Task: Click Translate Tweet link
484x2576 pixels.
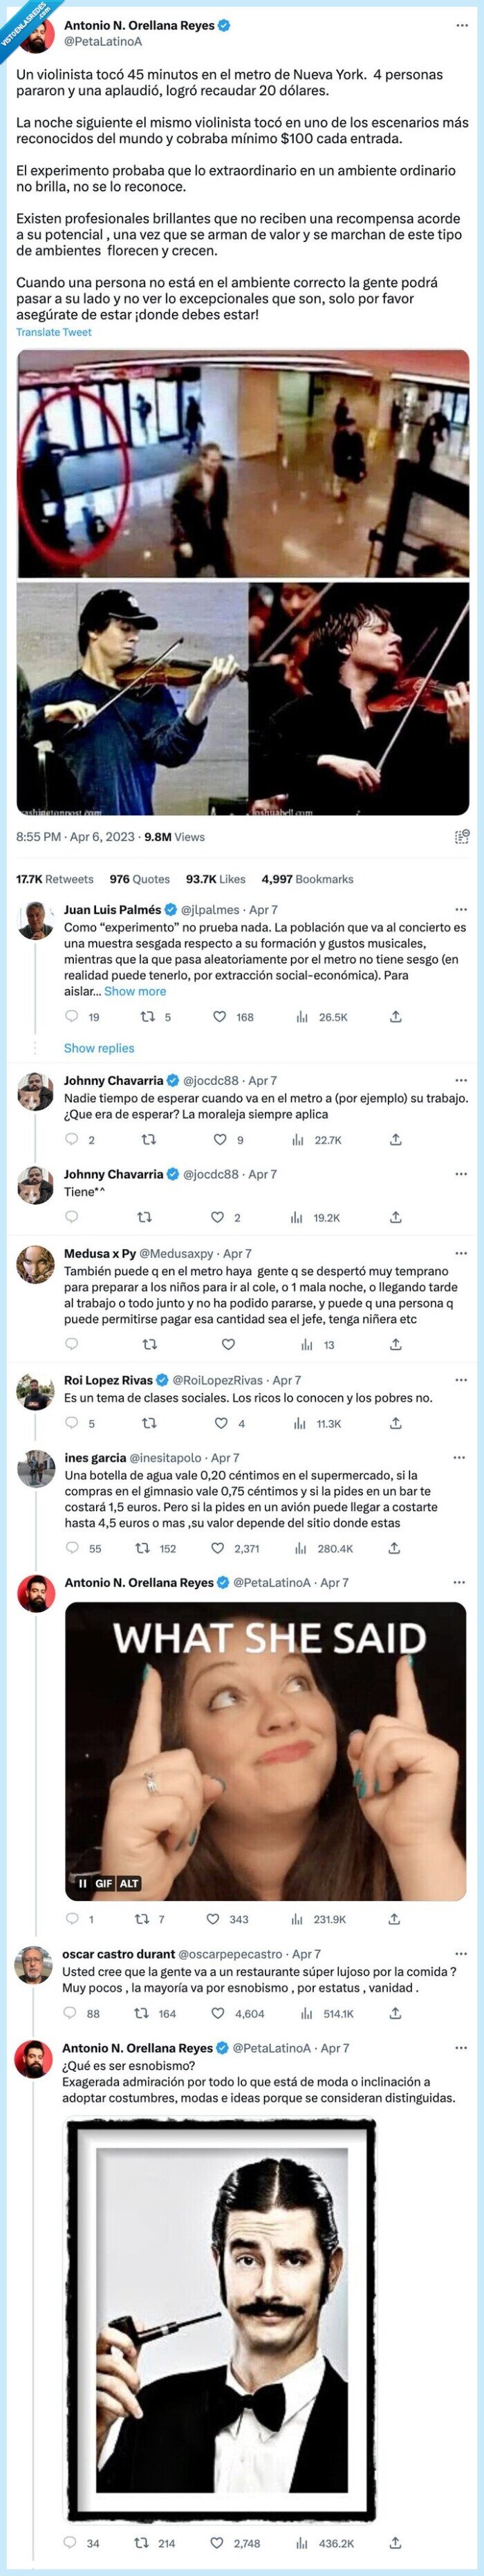Action: (54, 332)
